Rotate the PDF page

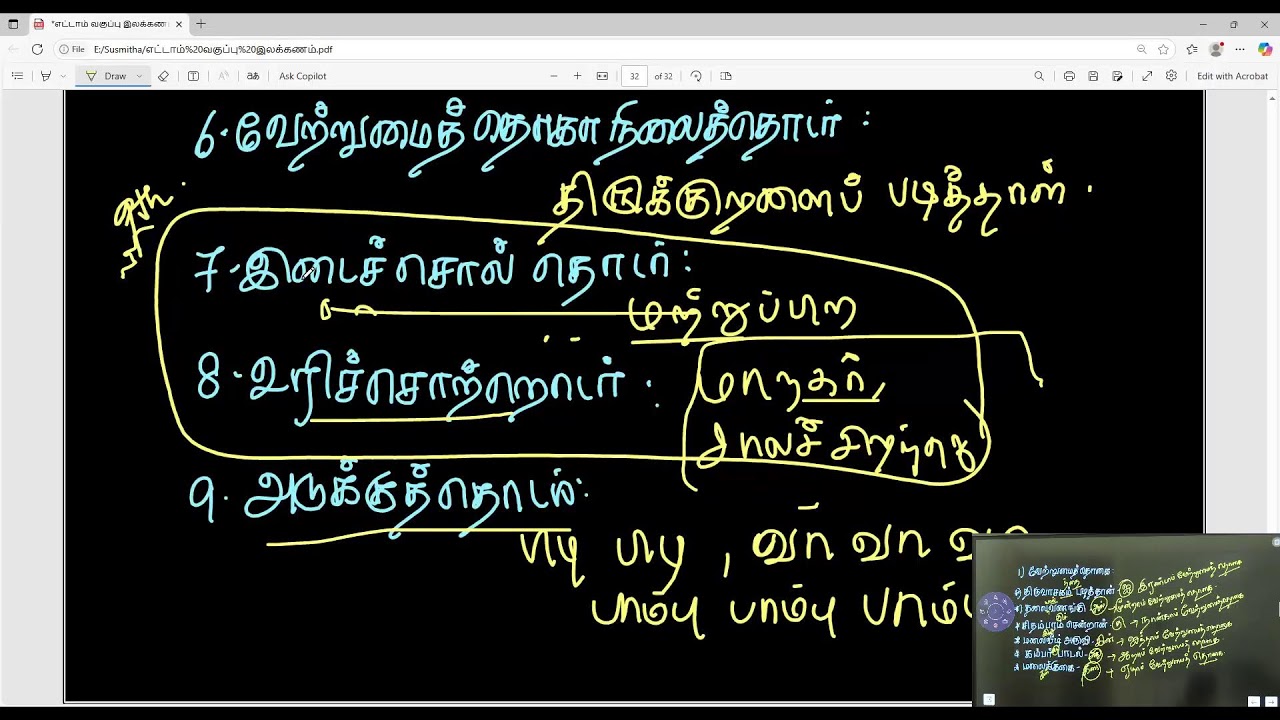[696, 76]
